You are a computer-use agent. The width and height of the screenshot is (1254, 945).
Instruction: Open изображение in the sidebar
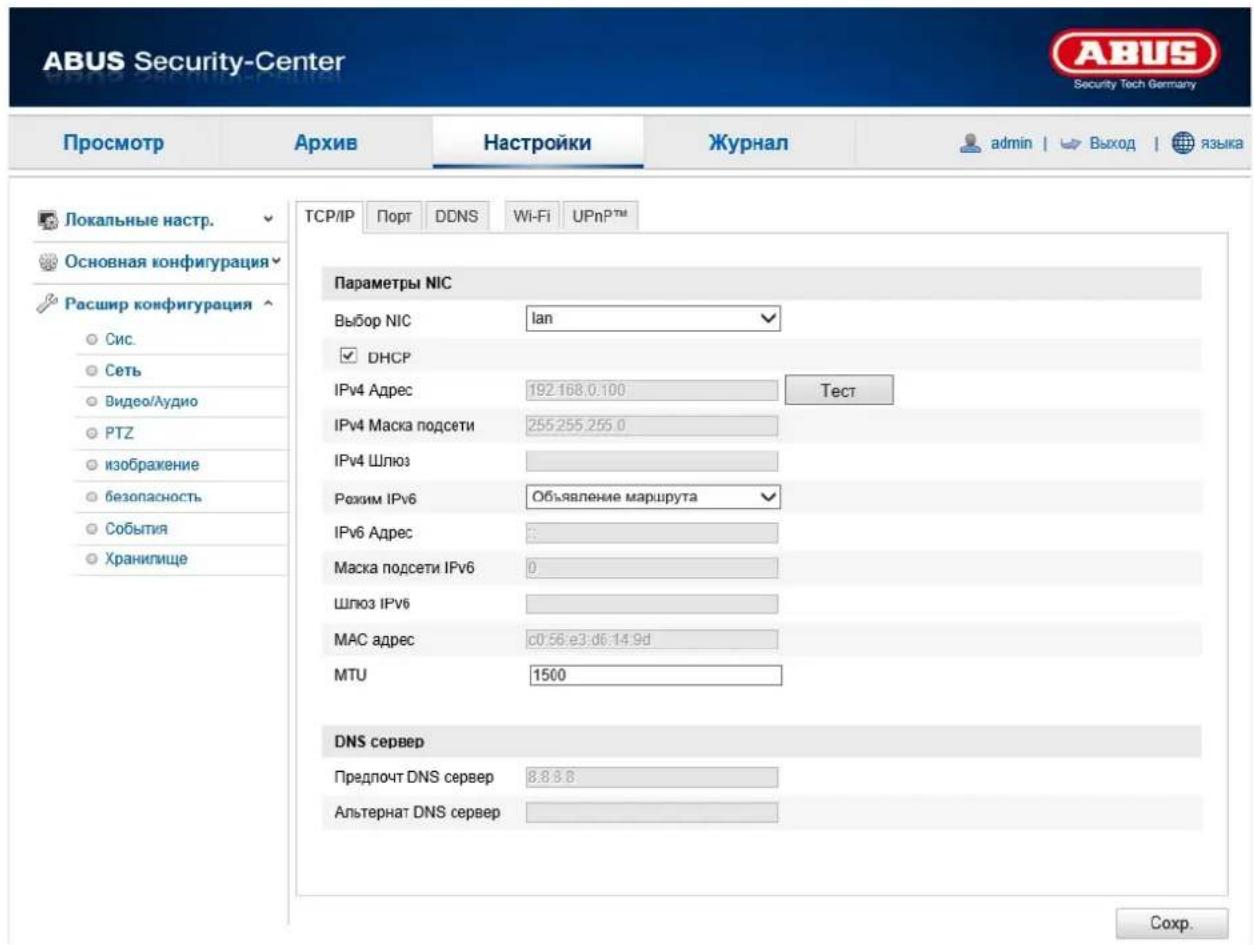click(x=151, y=464)
